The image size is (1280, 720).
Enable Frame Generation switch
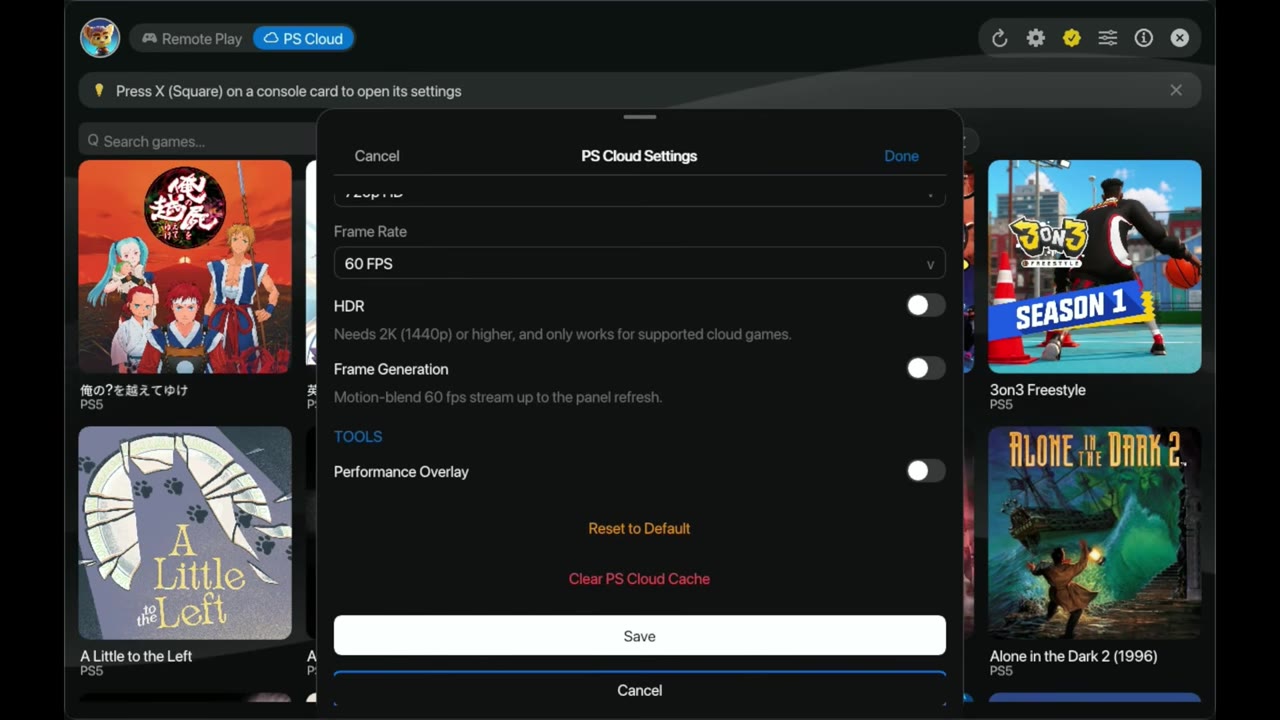(x=925, y=369)
